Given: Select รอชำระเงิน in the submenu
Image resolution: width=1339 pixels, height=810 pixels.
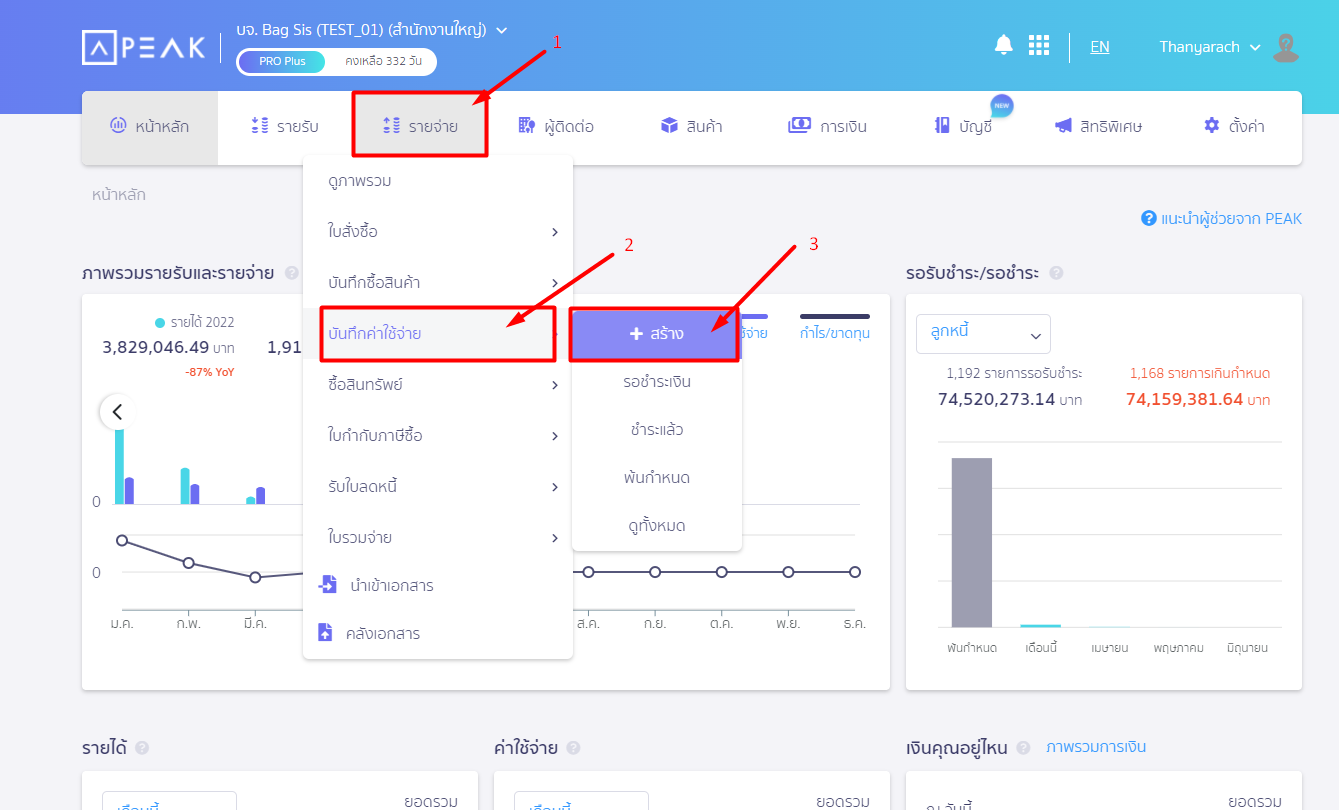Looking at the screenshot, I should pyautogui.click(x=657, y=382).
